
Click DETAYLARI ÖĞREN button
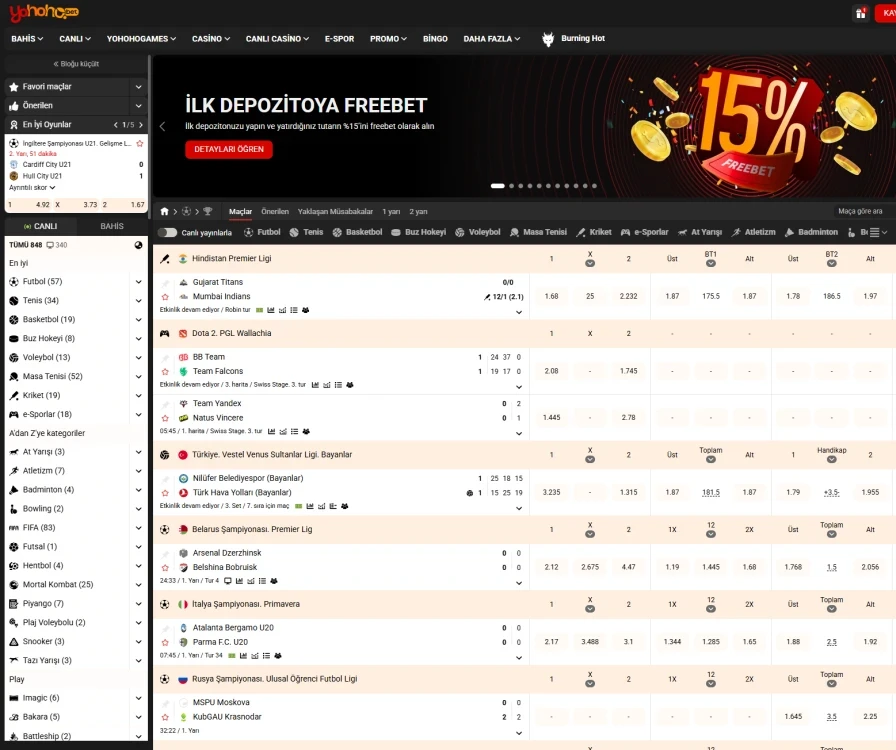click(229, 149)
